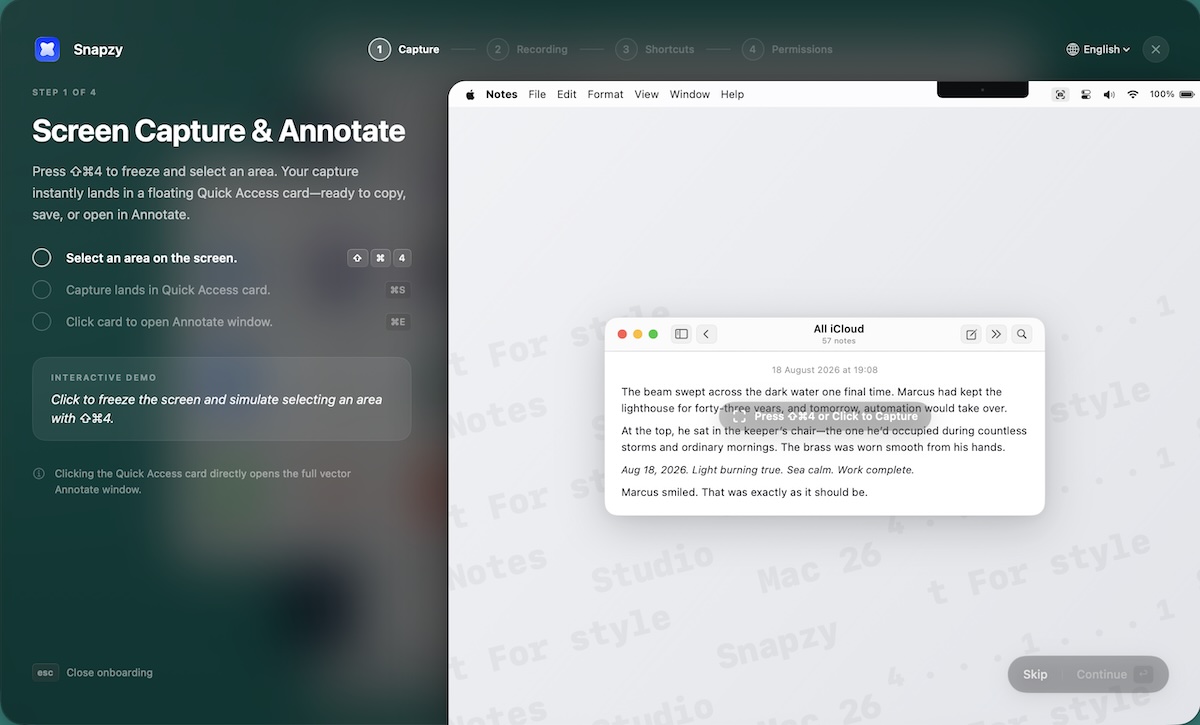Viewport: 1200px width, 725px height.
Task: Click the ⌘S shortcut badge
Action: coord(398,290)
